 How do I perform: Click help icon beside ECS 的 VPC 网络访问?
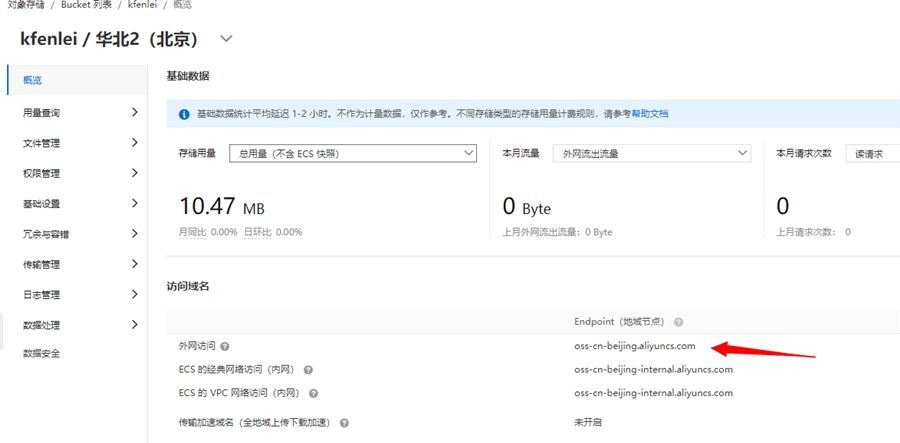(x=313, y=394)
